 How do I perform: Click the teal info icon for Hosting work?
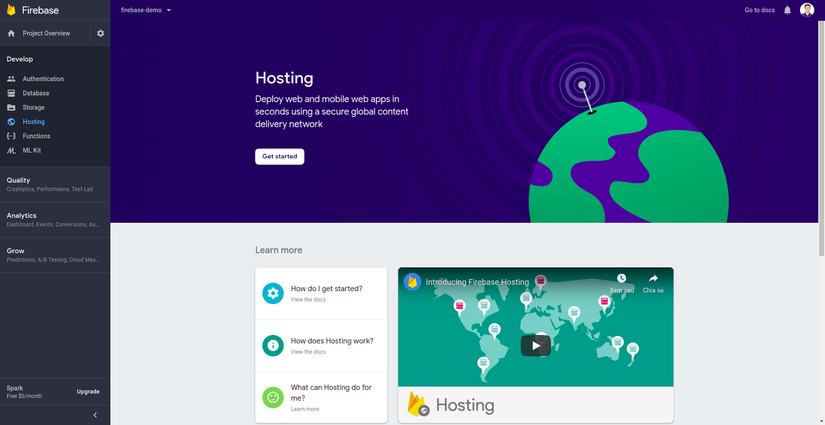tap(273, 346)
